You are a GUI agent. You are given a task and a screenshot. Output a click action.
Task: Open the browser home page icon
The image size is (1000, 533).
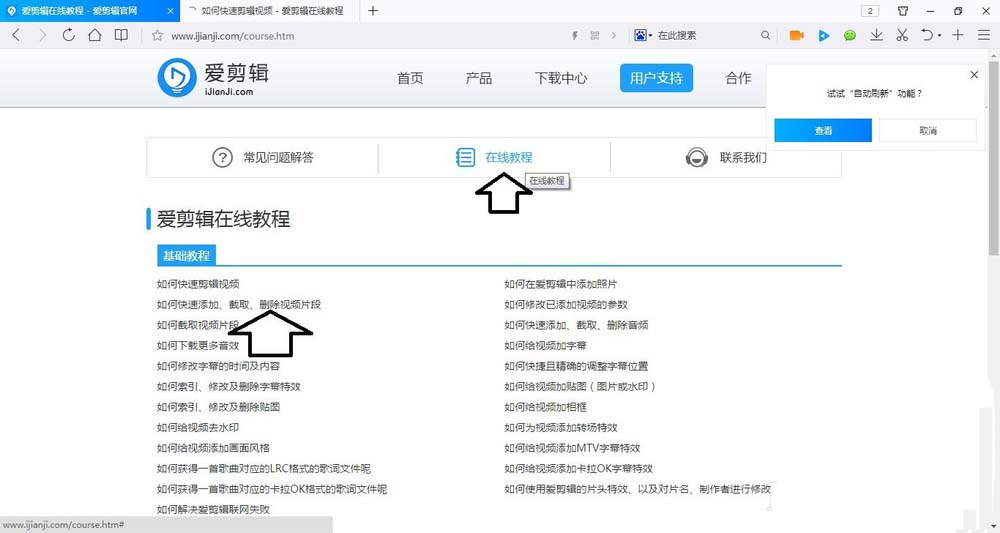(x=94, y=35)
